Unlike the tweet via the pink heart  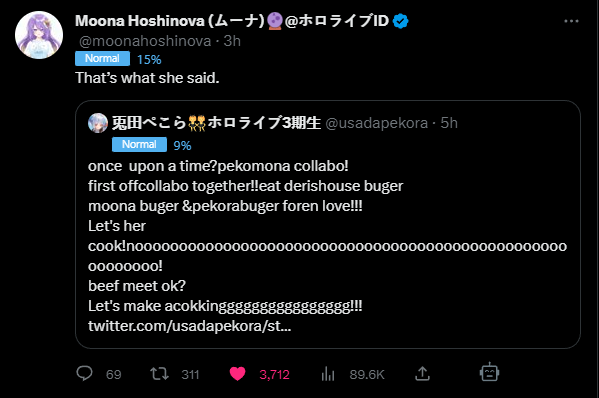[x=237, y=374]
